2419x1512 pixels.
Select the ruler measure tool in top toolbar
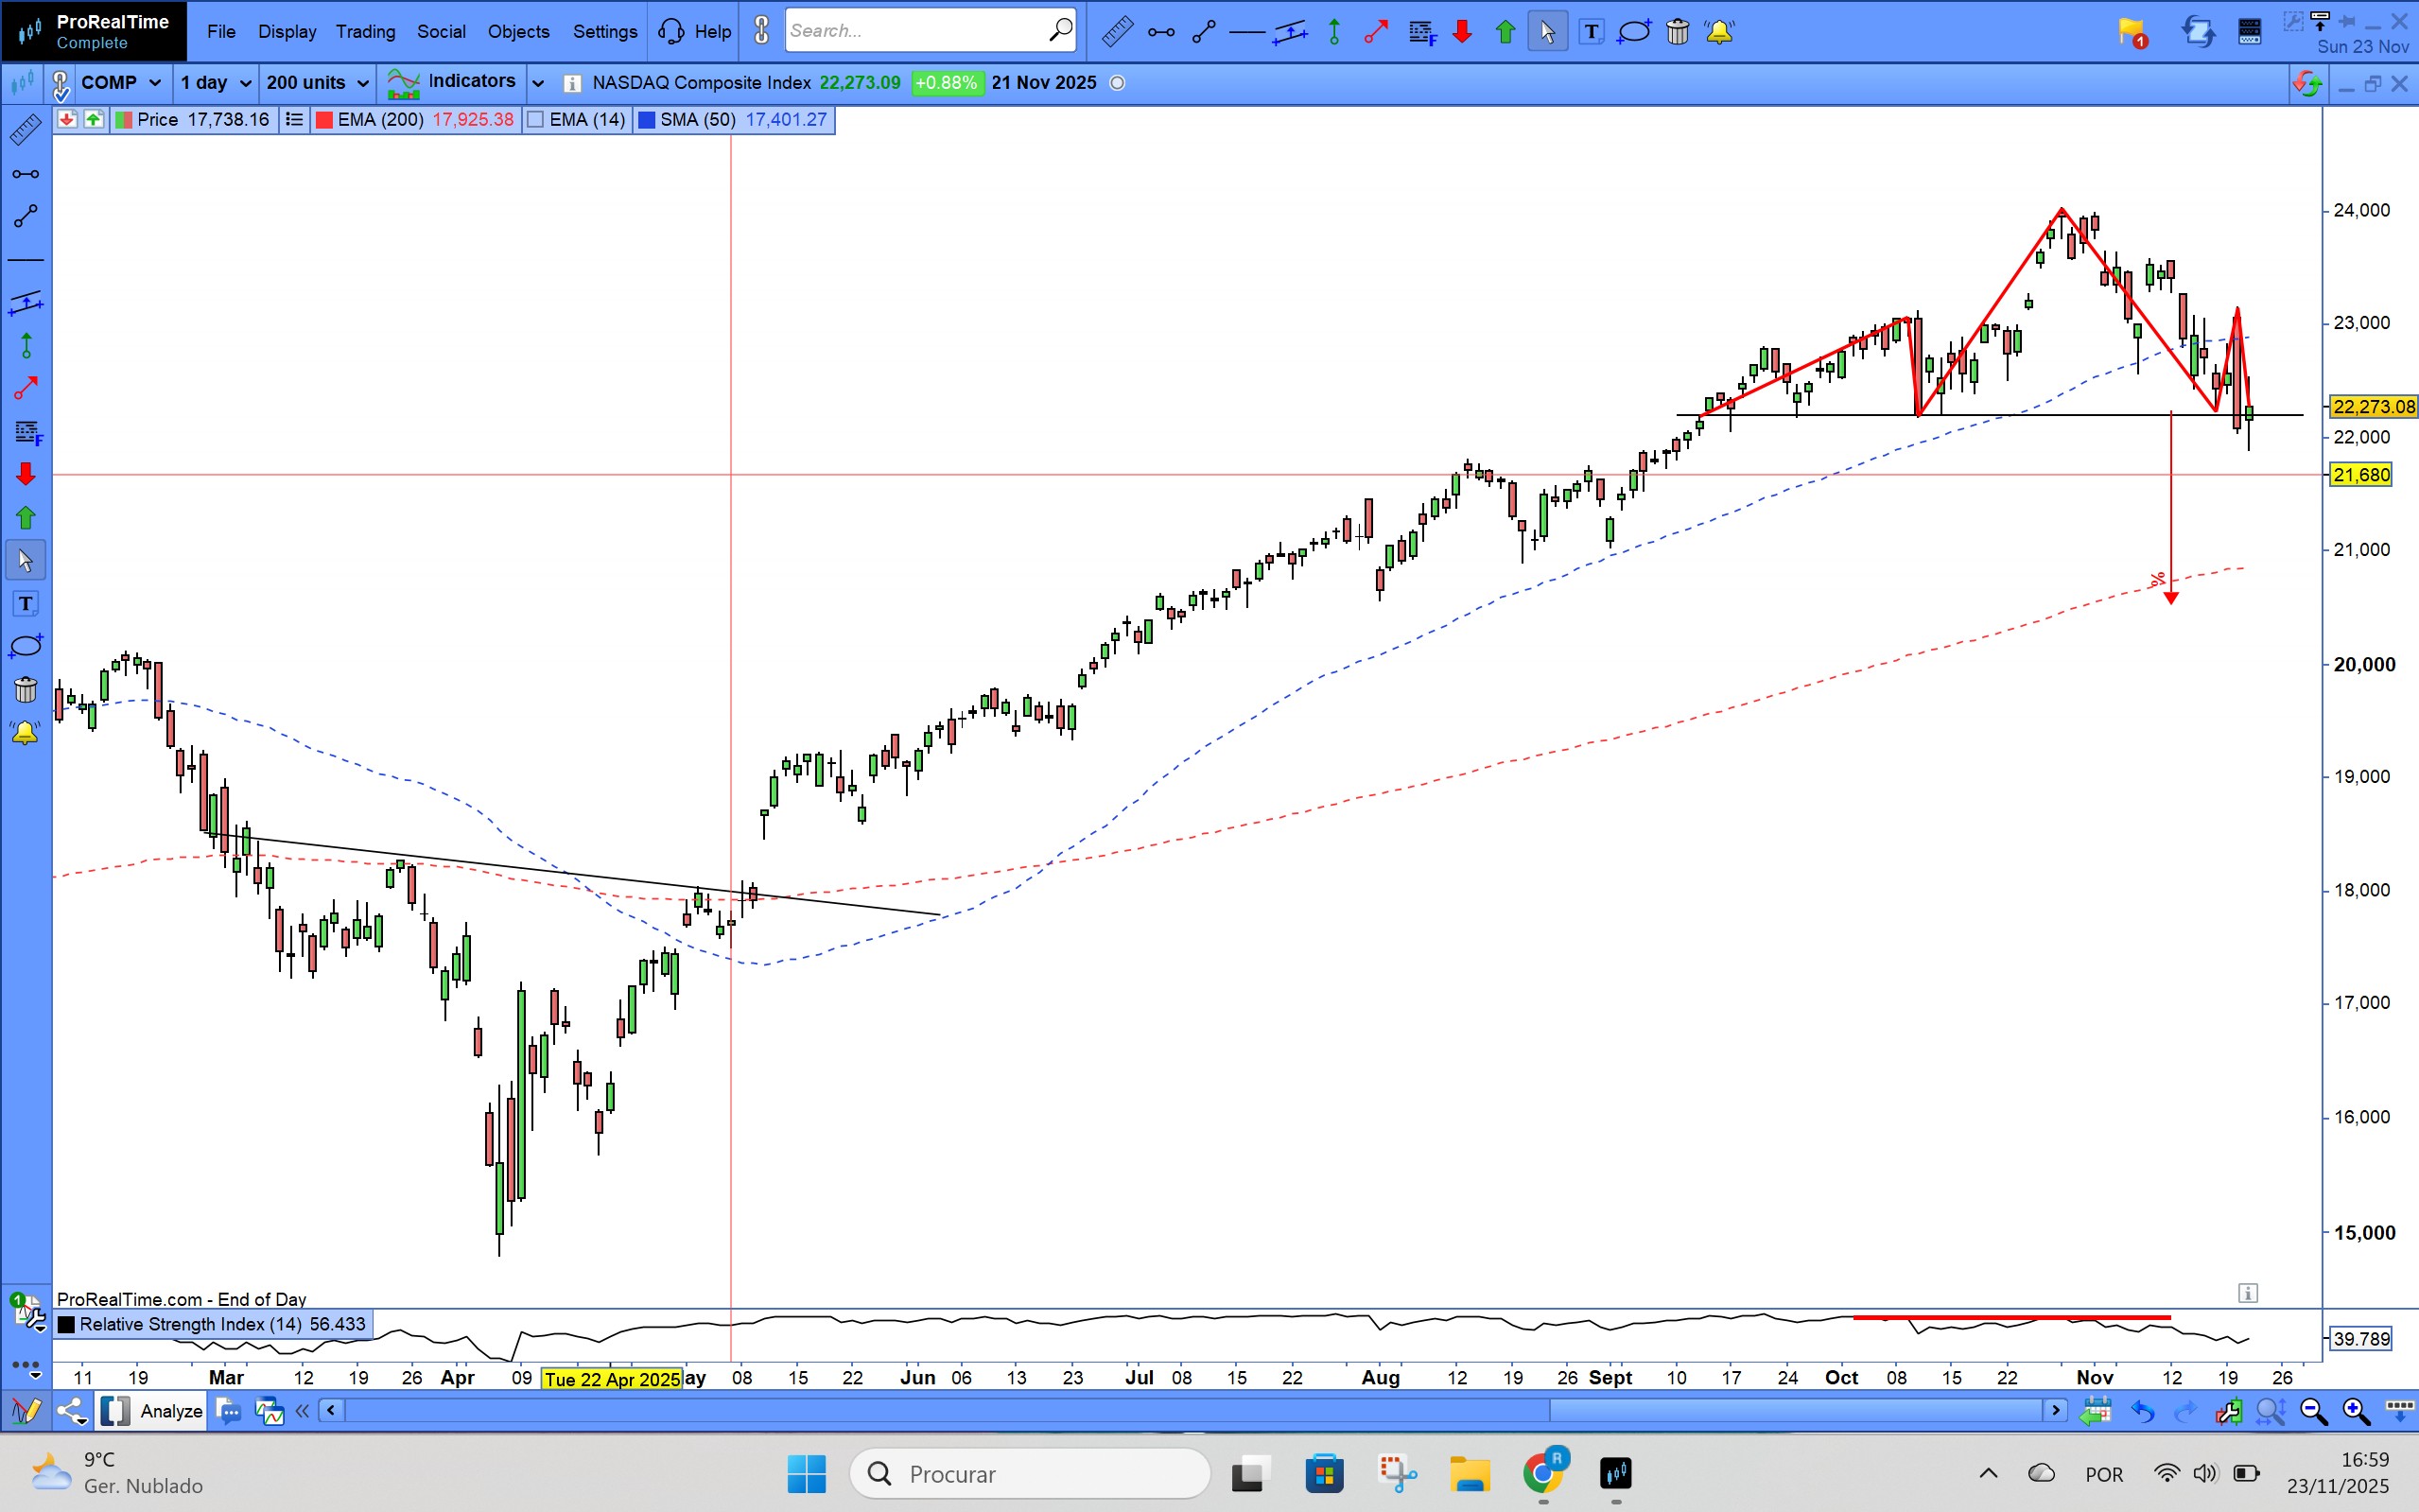(1117, 32)
